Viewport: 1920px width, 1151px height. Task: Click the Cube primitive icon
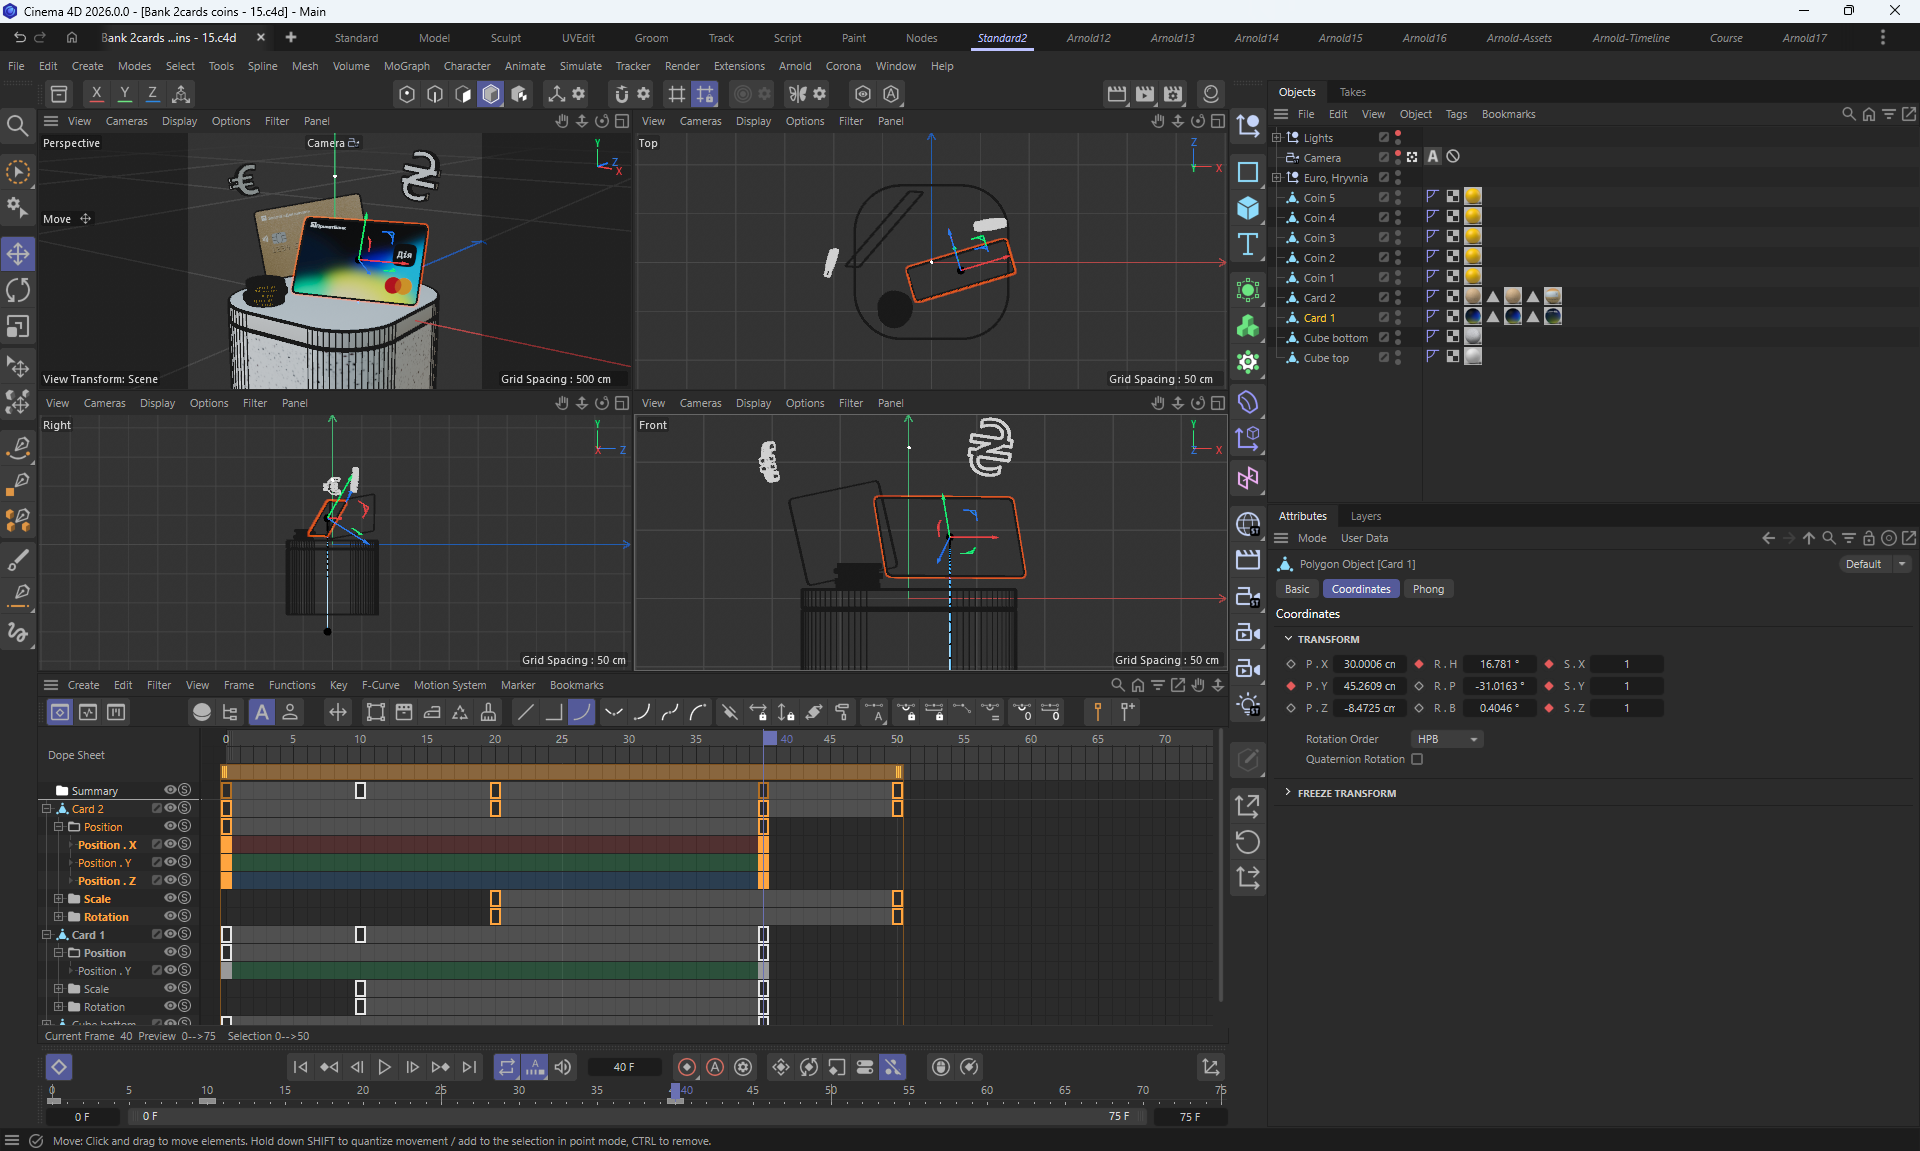pos(1247,208)
